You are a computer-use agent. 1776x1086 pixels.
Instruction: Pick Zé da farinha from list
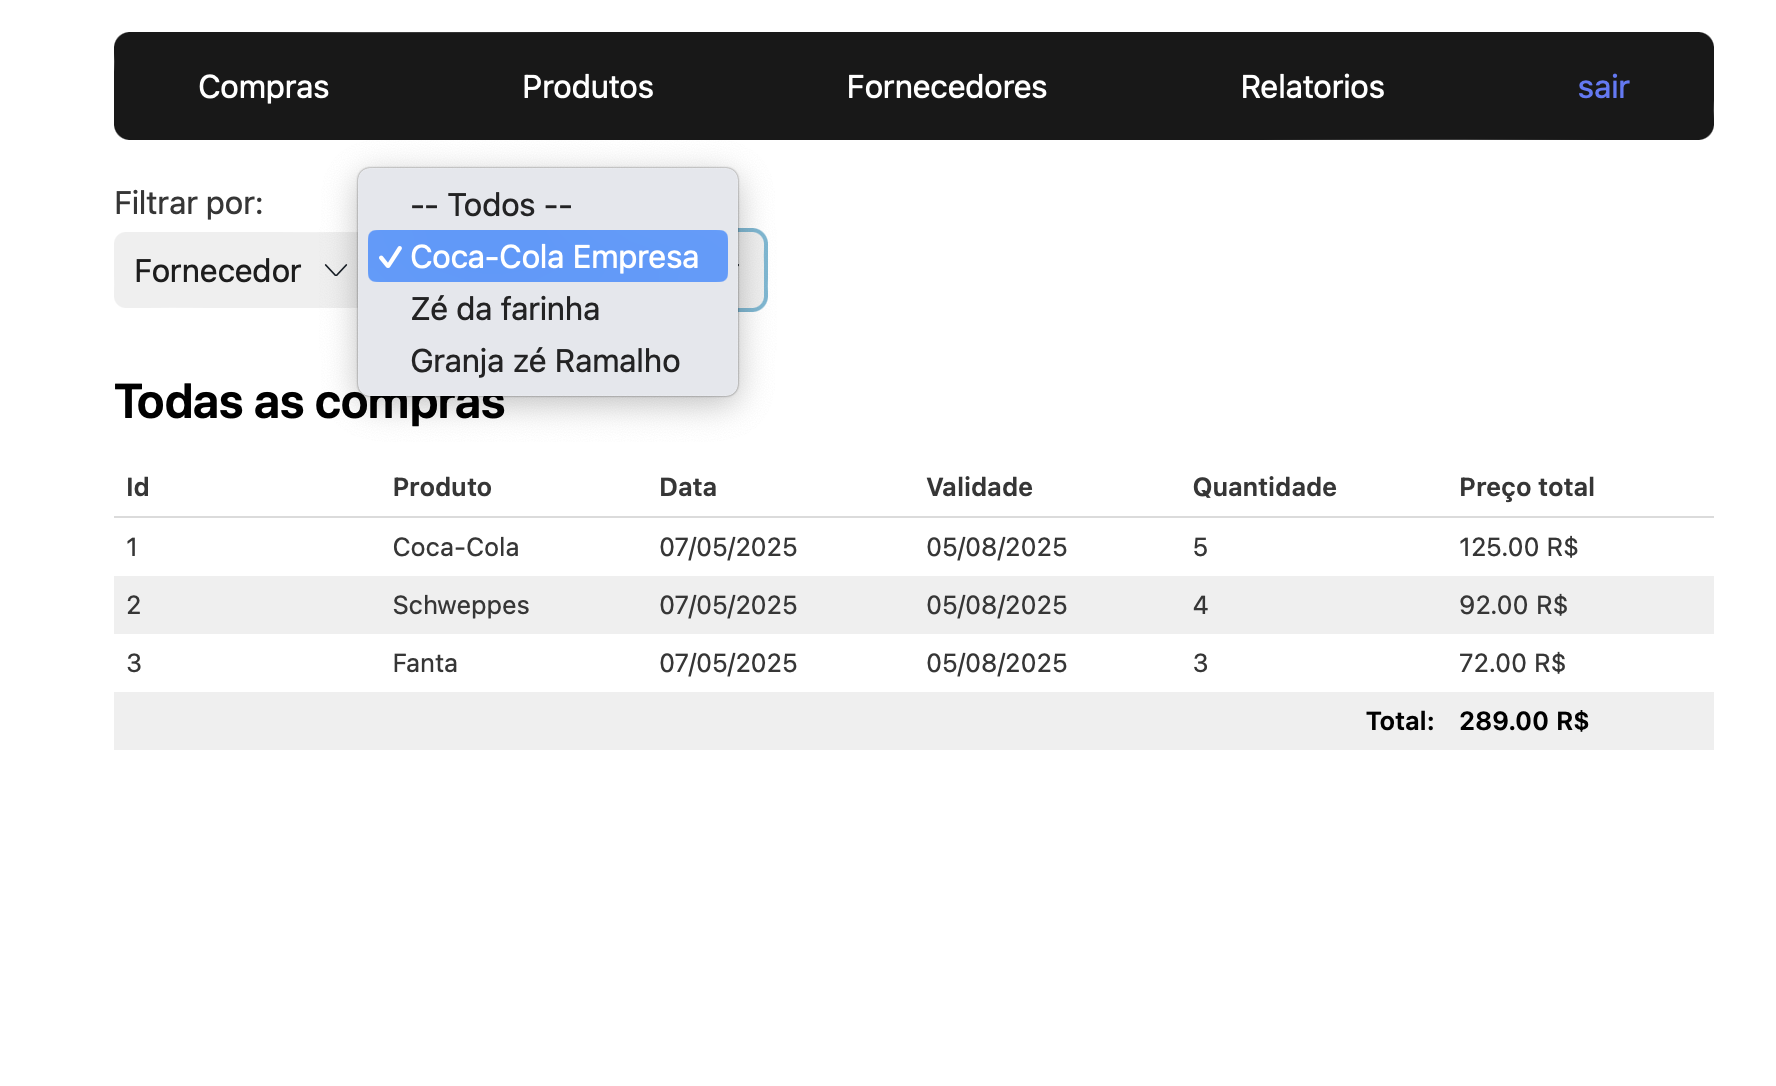tap(505, 309)
